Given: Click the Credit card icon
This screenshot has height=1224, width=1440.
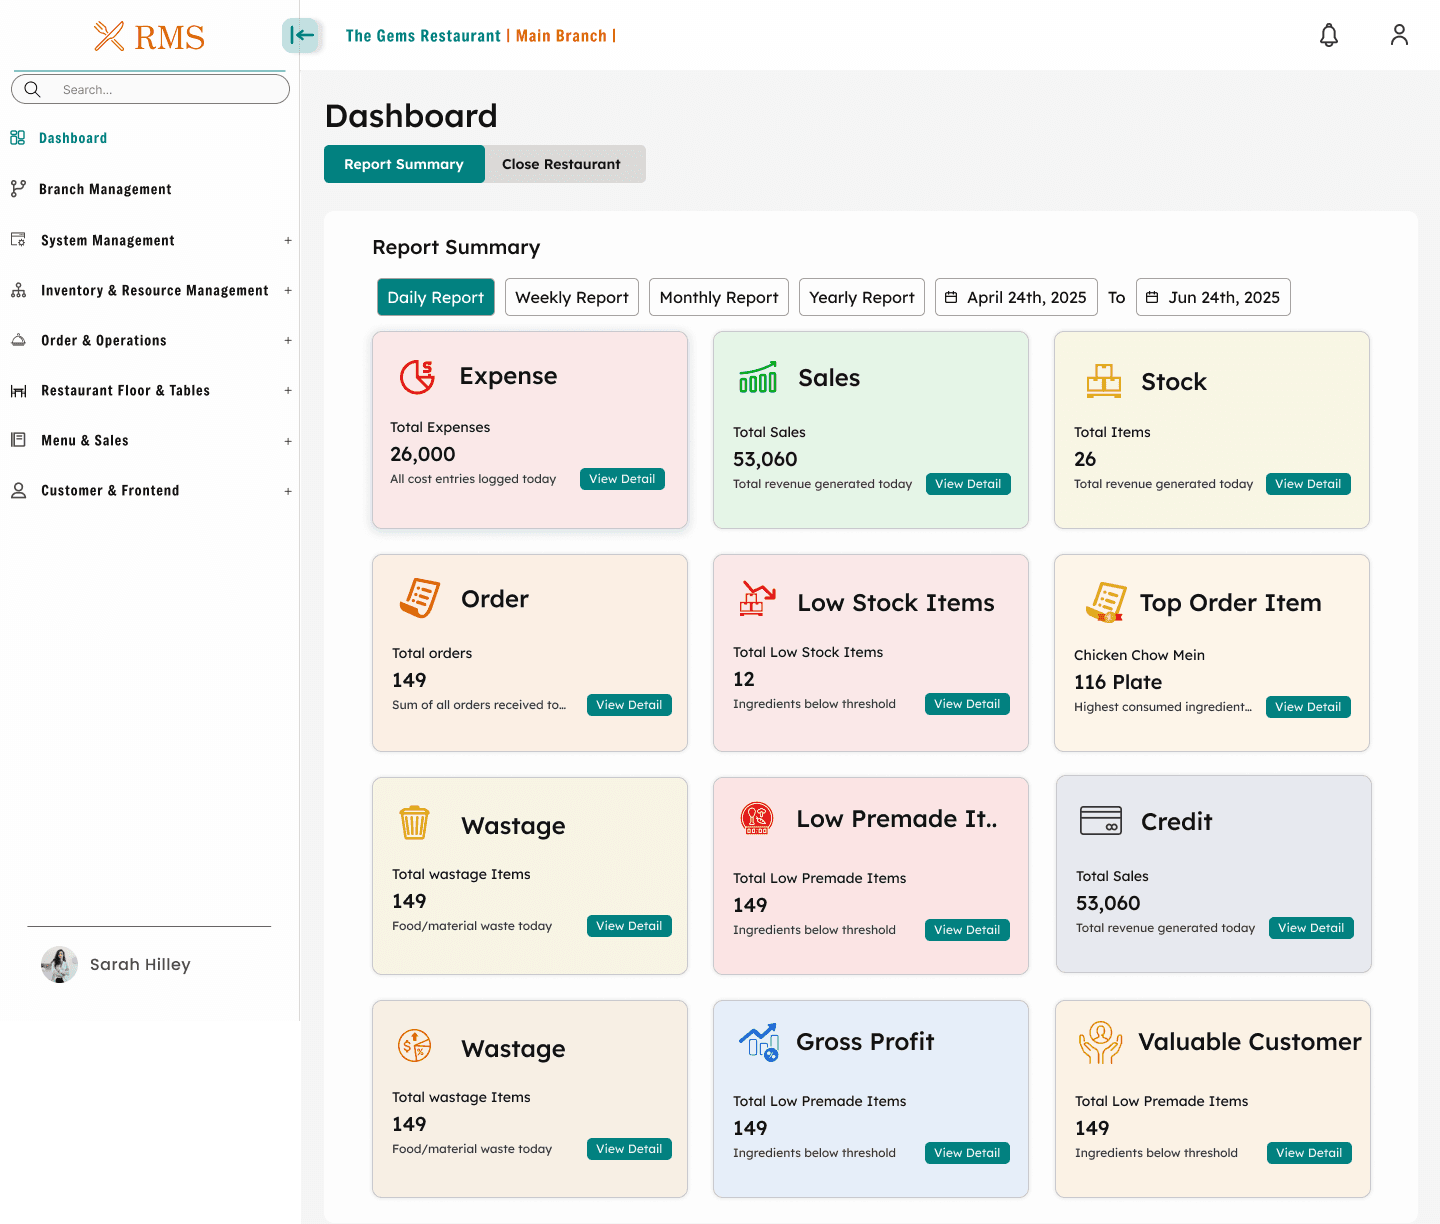Looking at the screenshot, I should [x=1100, y=821].
